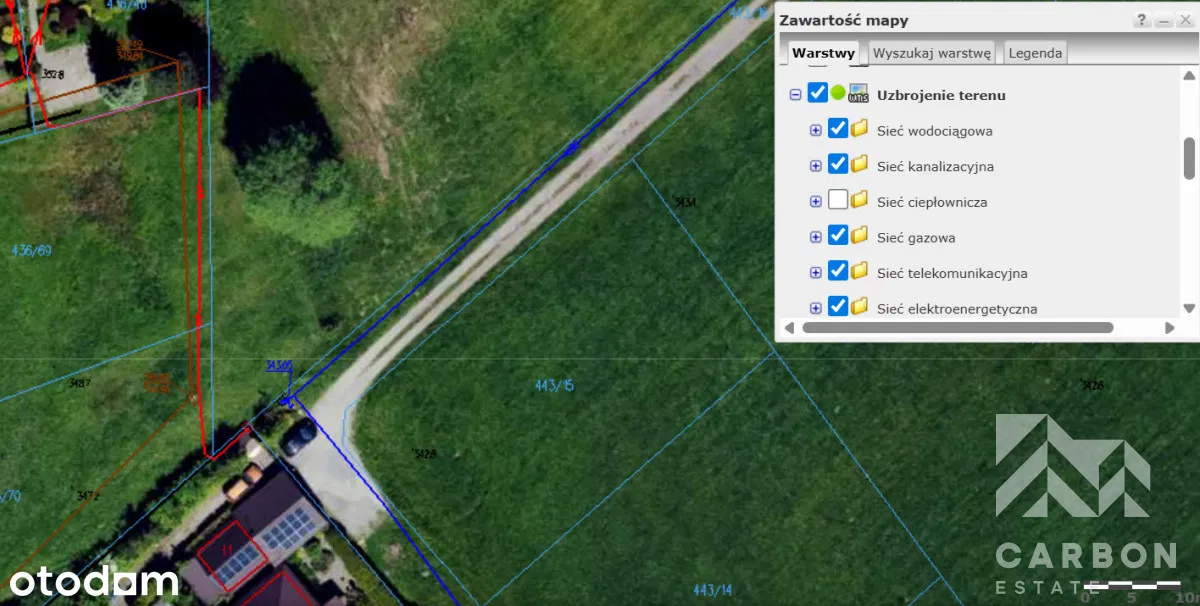Image resolution: width=1200 pixels, height=606 pixels.
Task: Click the right arrow of horizontal scrollbar
Action: coord(1169,328)
